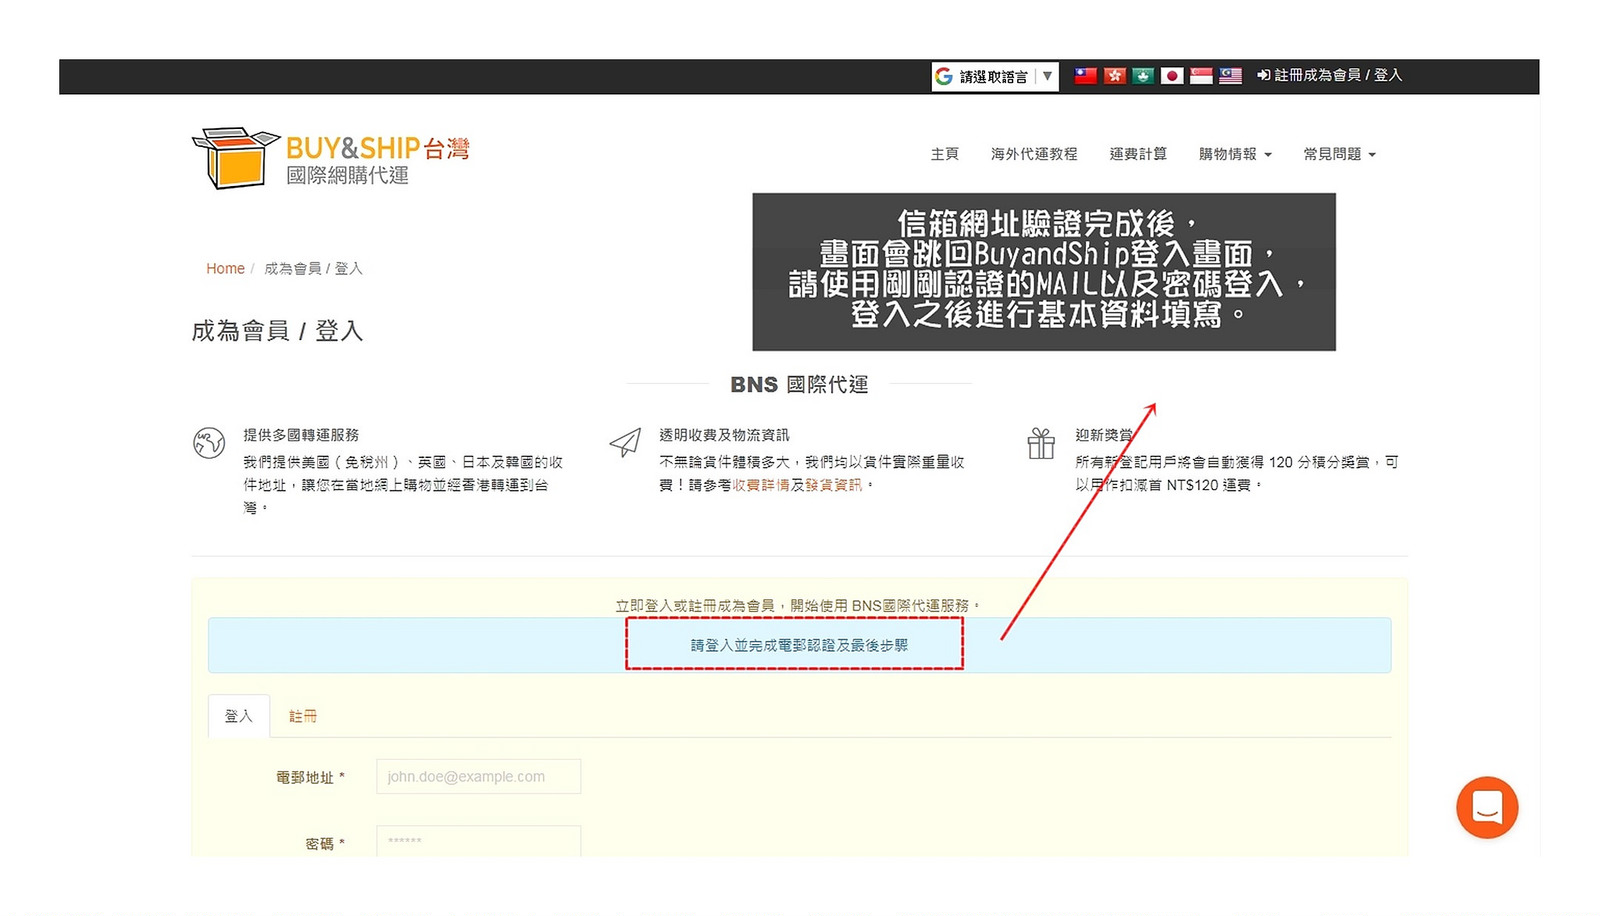Select the Singapore flag icon

coord(1201,76)
